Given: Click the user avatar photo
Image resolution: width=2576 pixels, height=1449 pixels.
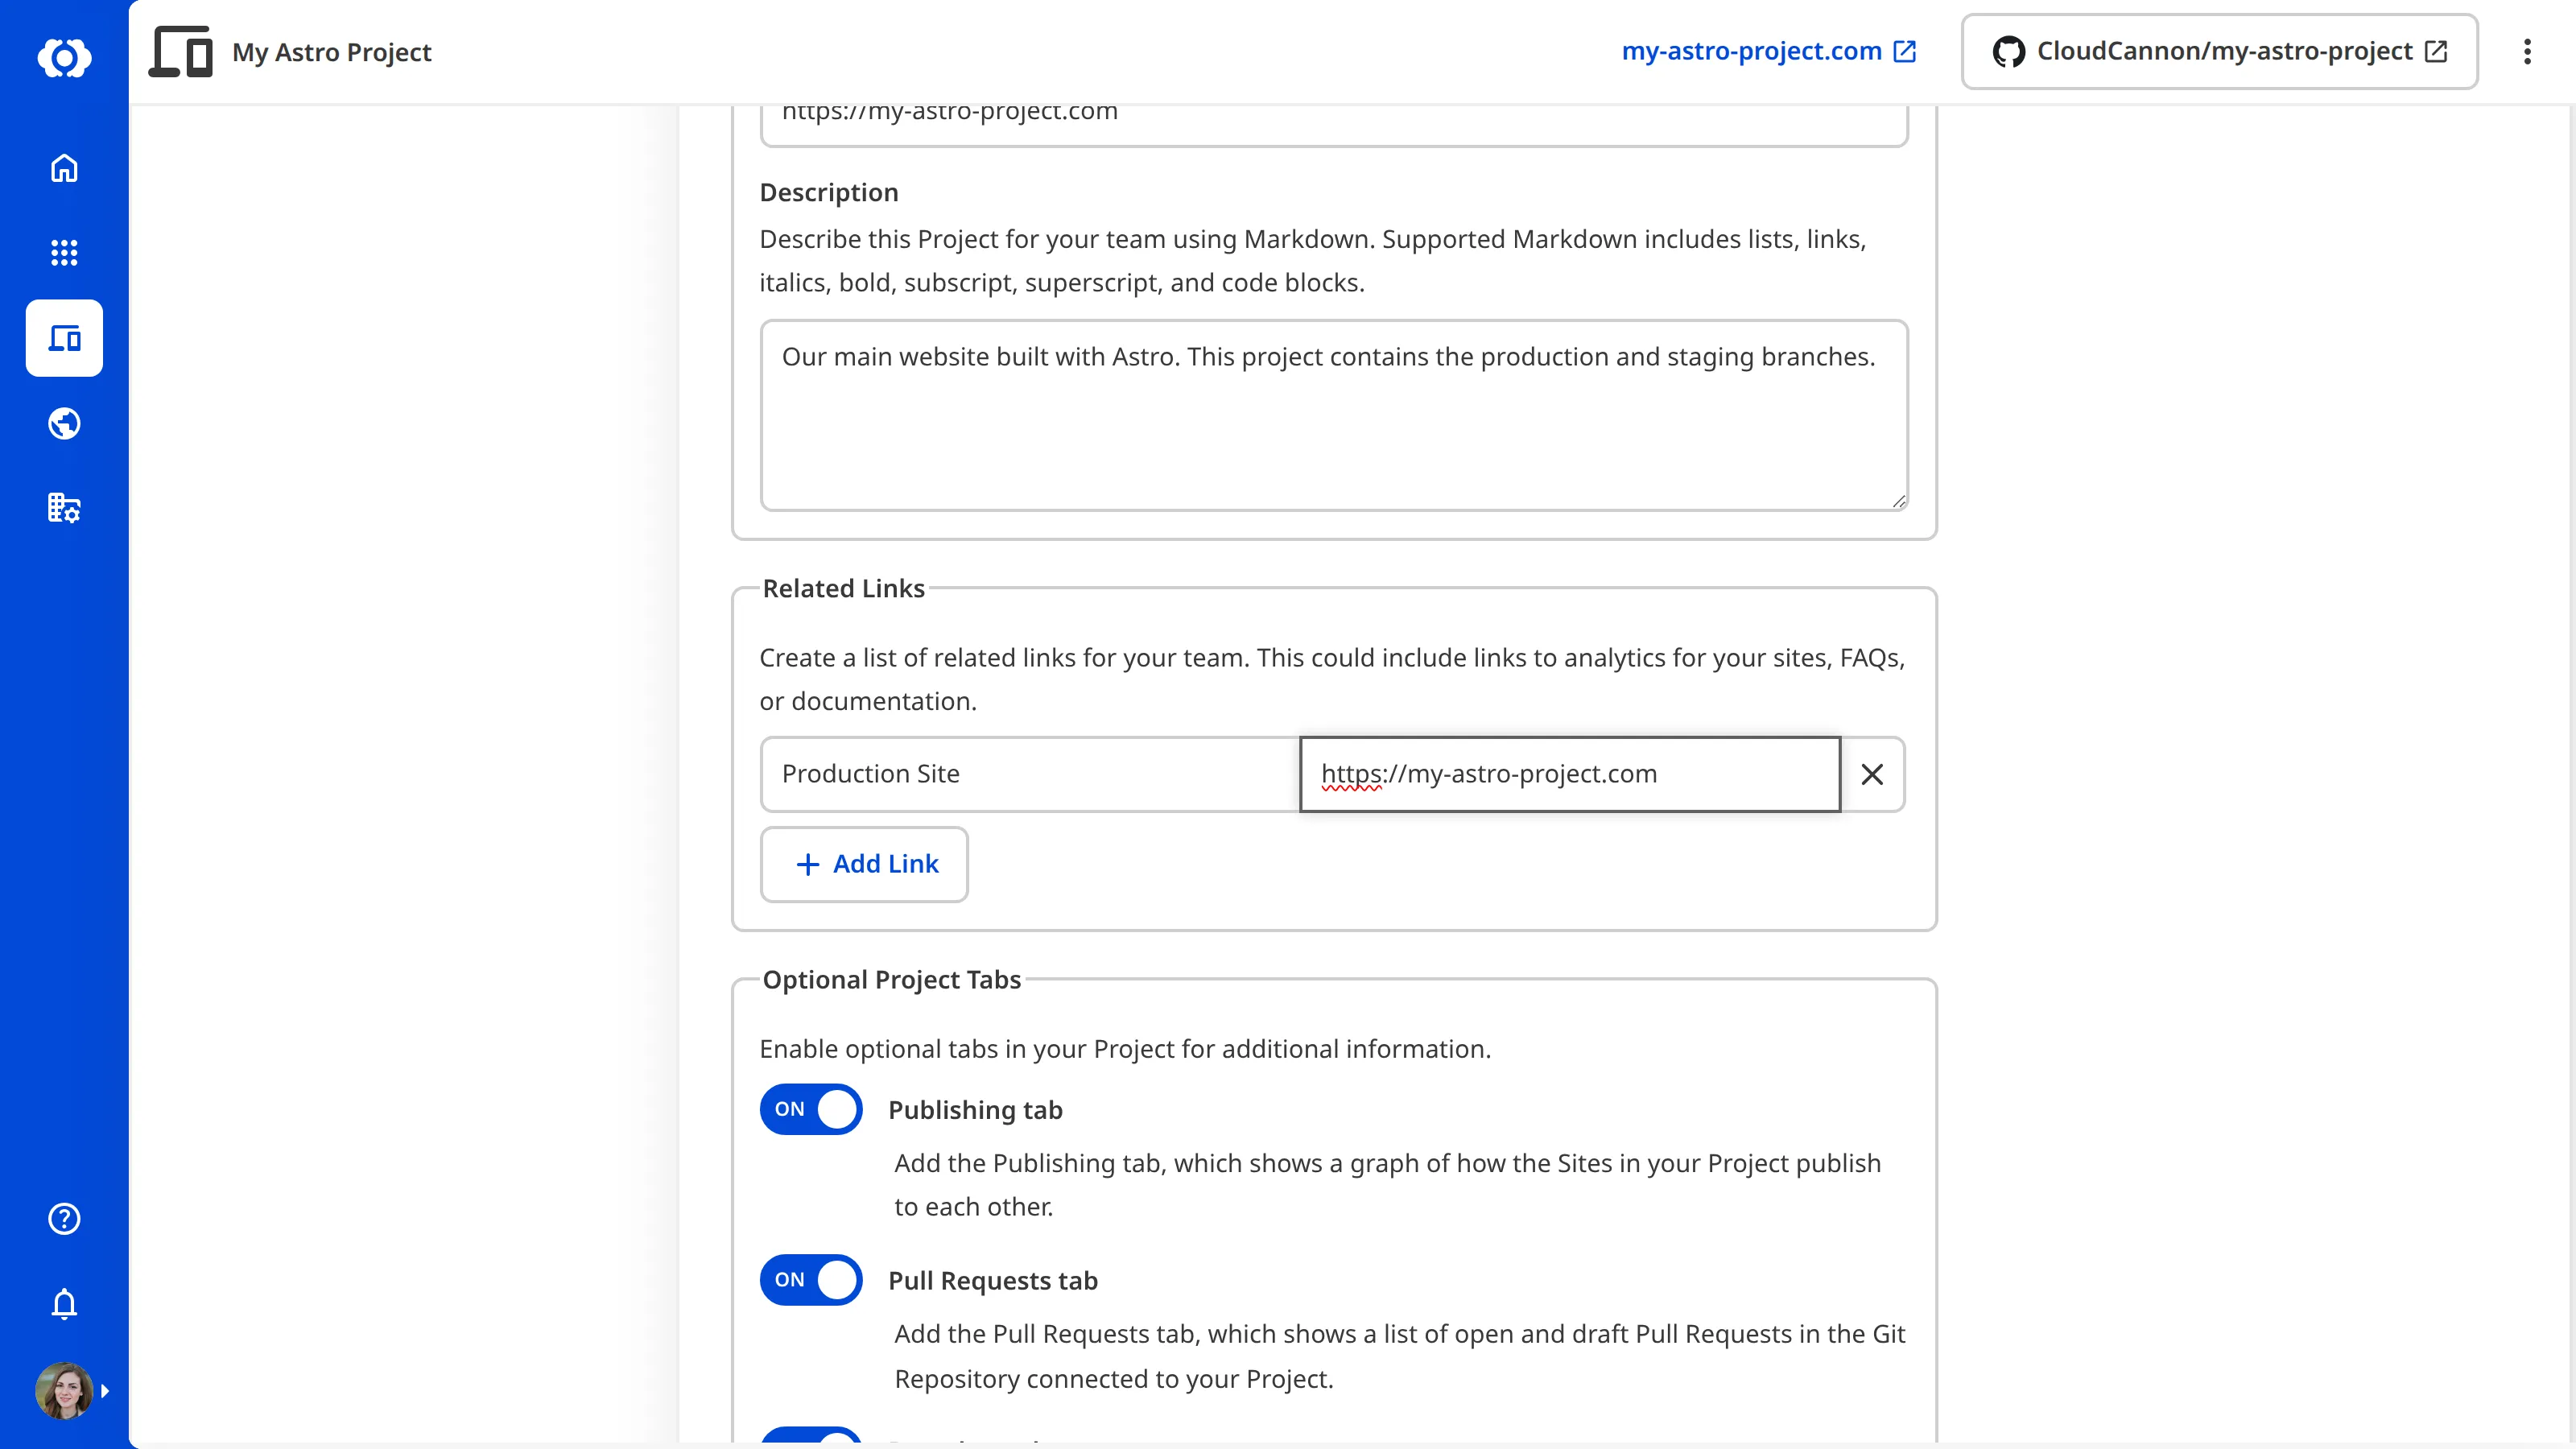Looking at the screenshot, I should 64,1390.
